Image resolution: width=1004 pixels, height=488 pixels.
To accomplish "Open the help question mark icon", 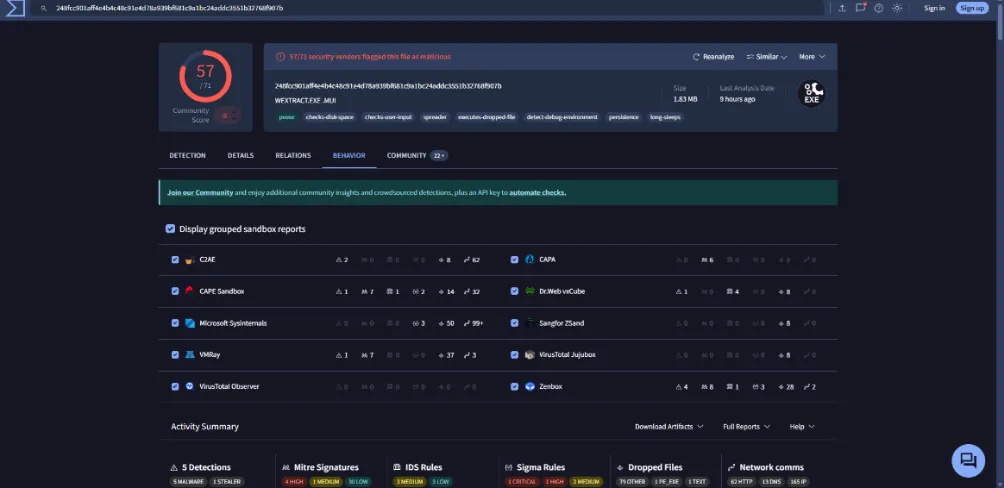I will click(x=878, y=8).
